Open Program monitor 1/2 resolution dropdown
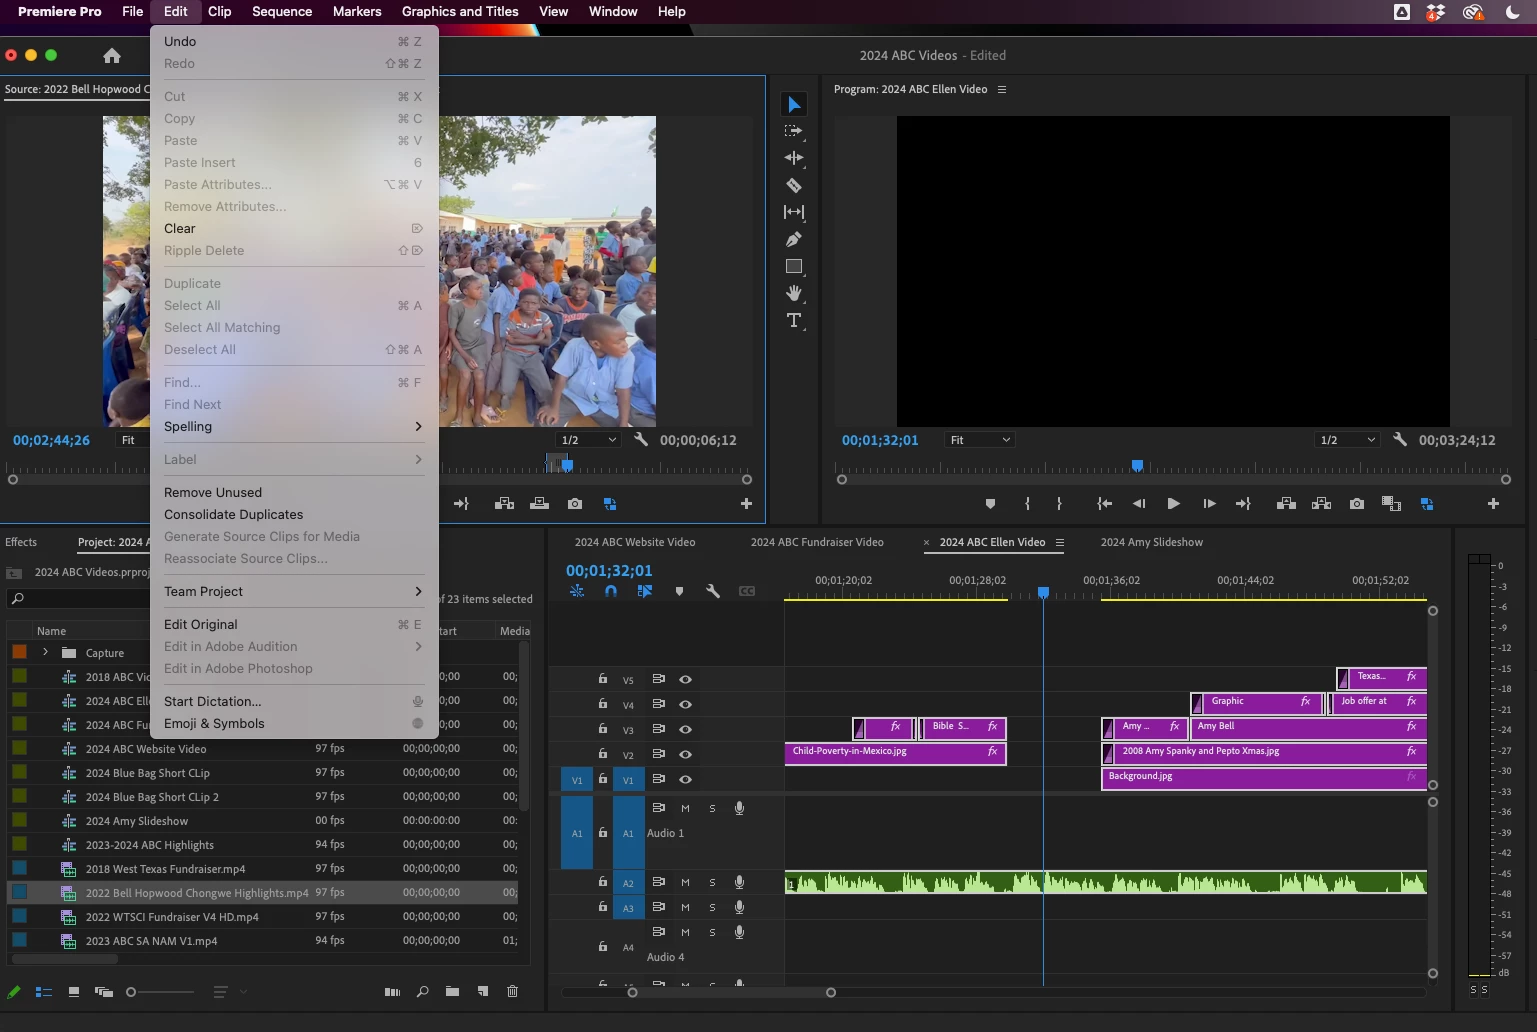The image size is (1537, 1032). point(1348,440)
